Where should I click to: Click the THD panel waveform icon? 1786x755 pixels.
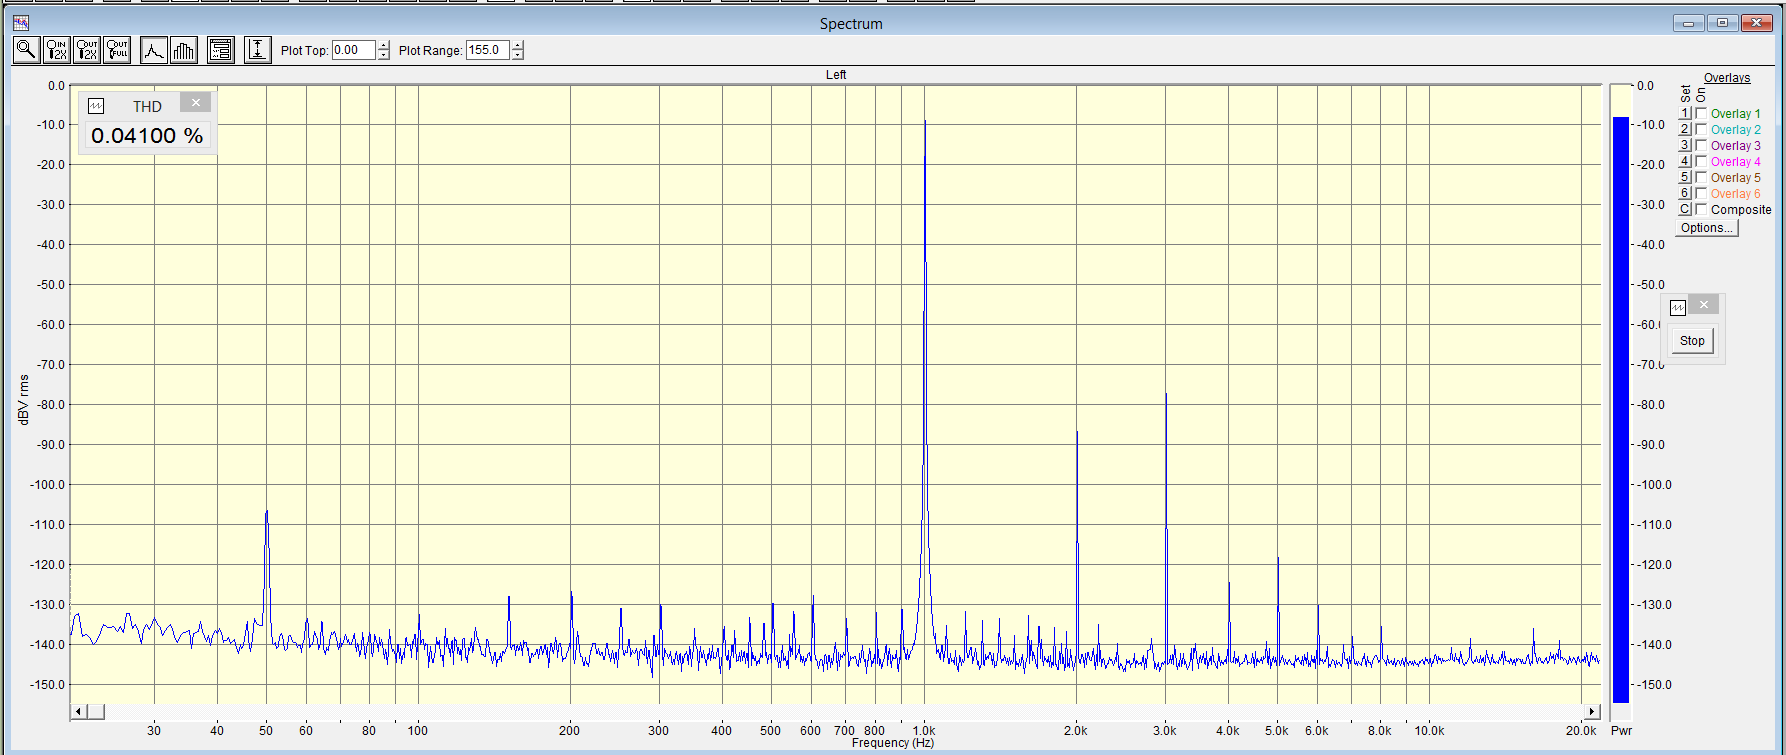coord(96,106)
